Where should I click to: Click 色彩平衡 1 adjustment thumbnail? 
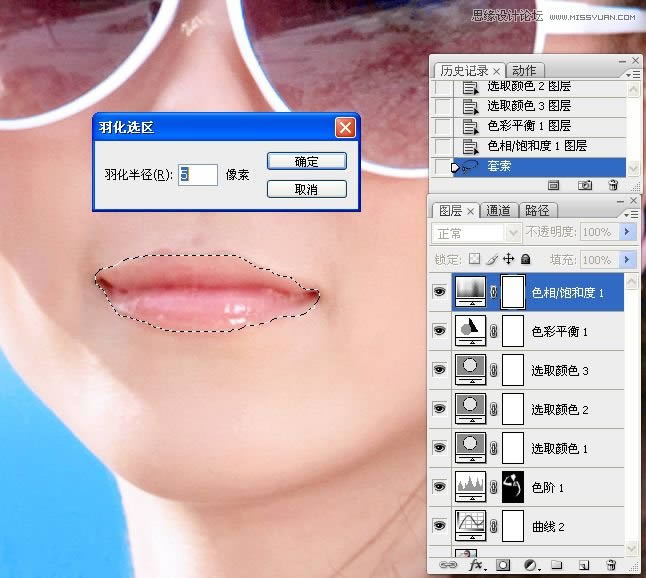click(x=470, y=331)
